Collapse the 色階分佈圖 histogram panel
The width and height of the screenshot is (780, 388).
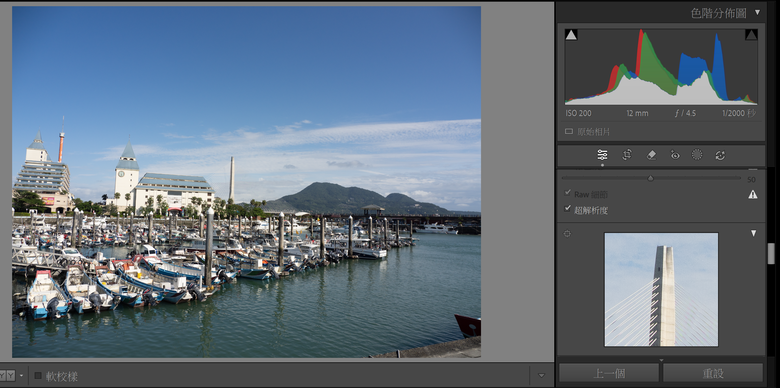pyautogui.click(x=757, y=12)
